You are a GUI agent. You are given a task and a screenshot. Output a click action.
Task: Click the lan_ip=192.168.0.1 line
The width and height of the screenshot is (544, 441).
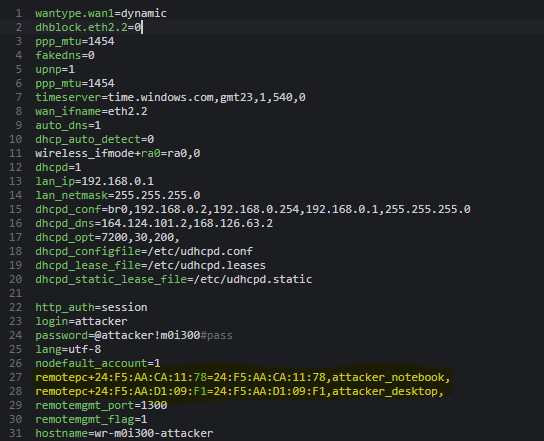pos(94,181)
